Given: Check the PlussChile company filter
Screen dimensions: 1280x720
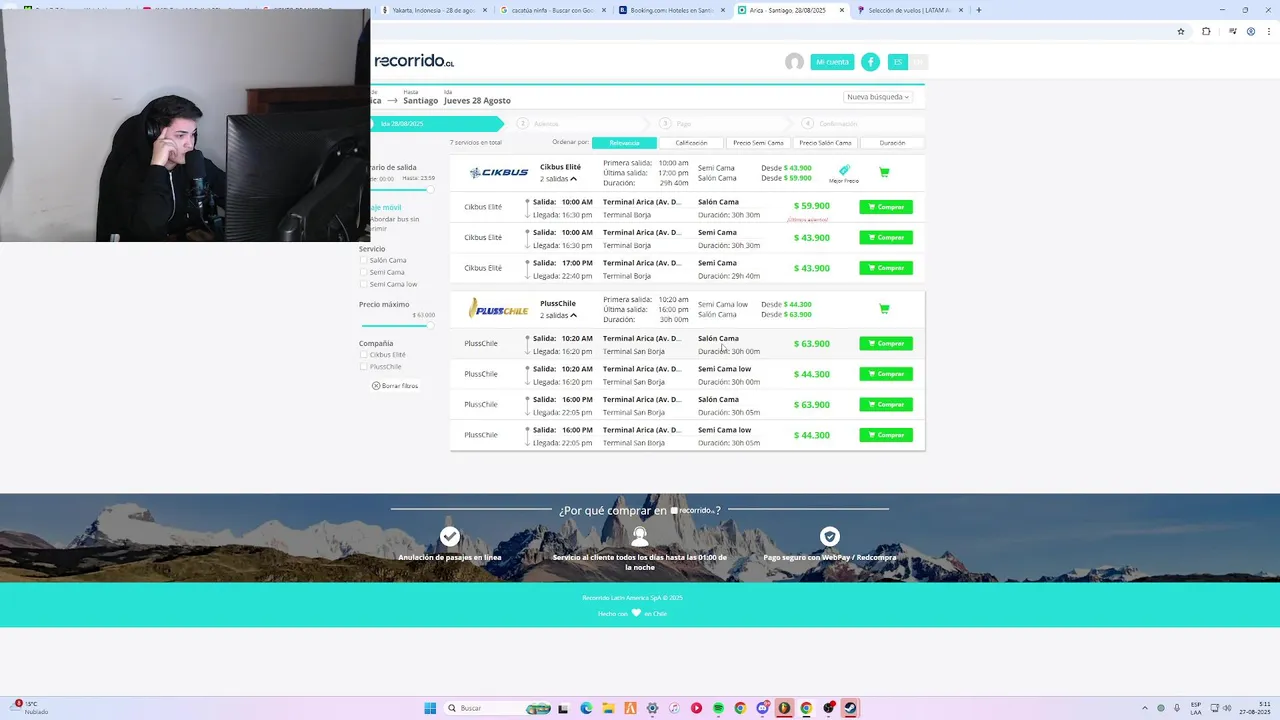Looking at the screenshot, I should pos(364,367).
